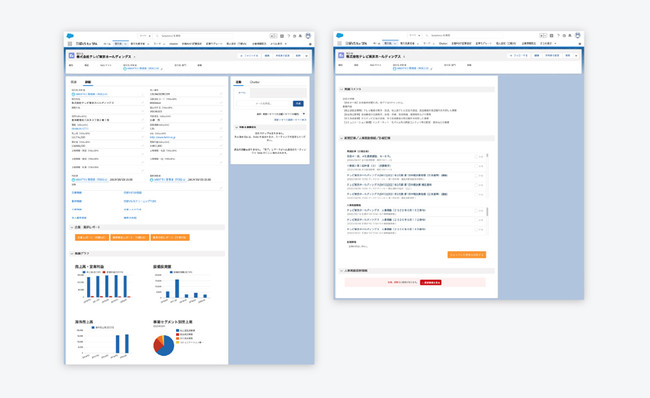Collapse the graph section above the bar charts
650x398 pixels.
(x=72, y=253)
